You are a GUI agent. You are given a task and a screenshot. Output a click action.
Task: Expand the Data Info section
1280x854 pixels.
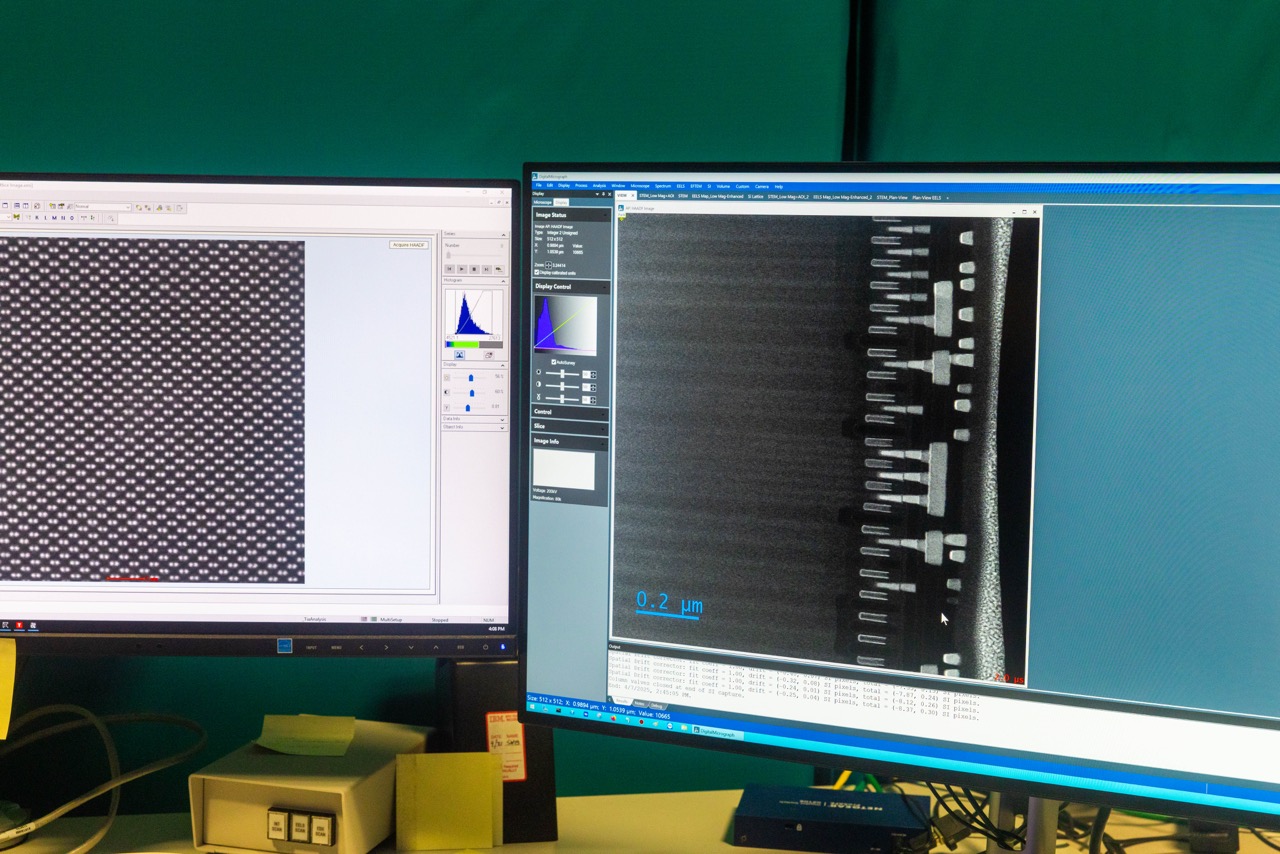474,418
